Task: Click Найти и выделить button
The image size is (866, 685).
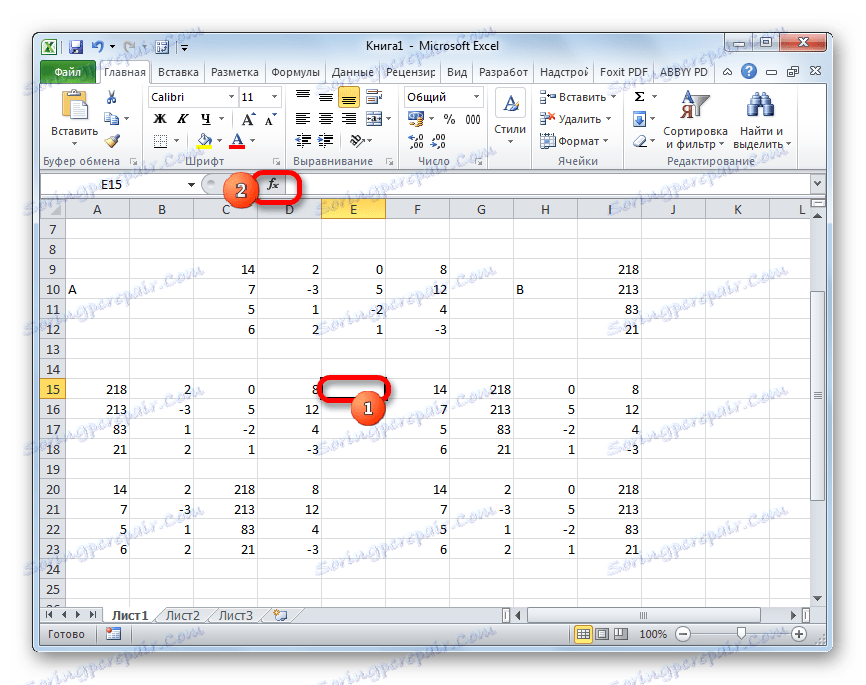Action: click(761, 120)
